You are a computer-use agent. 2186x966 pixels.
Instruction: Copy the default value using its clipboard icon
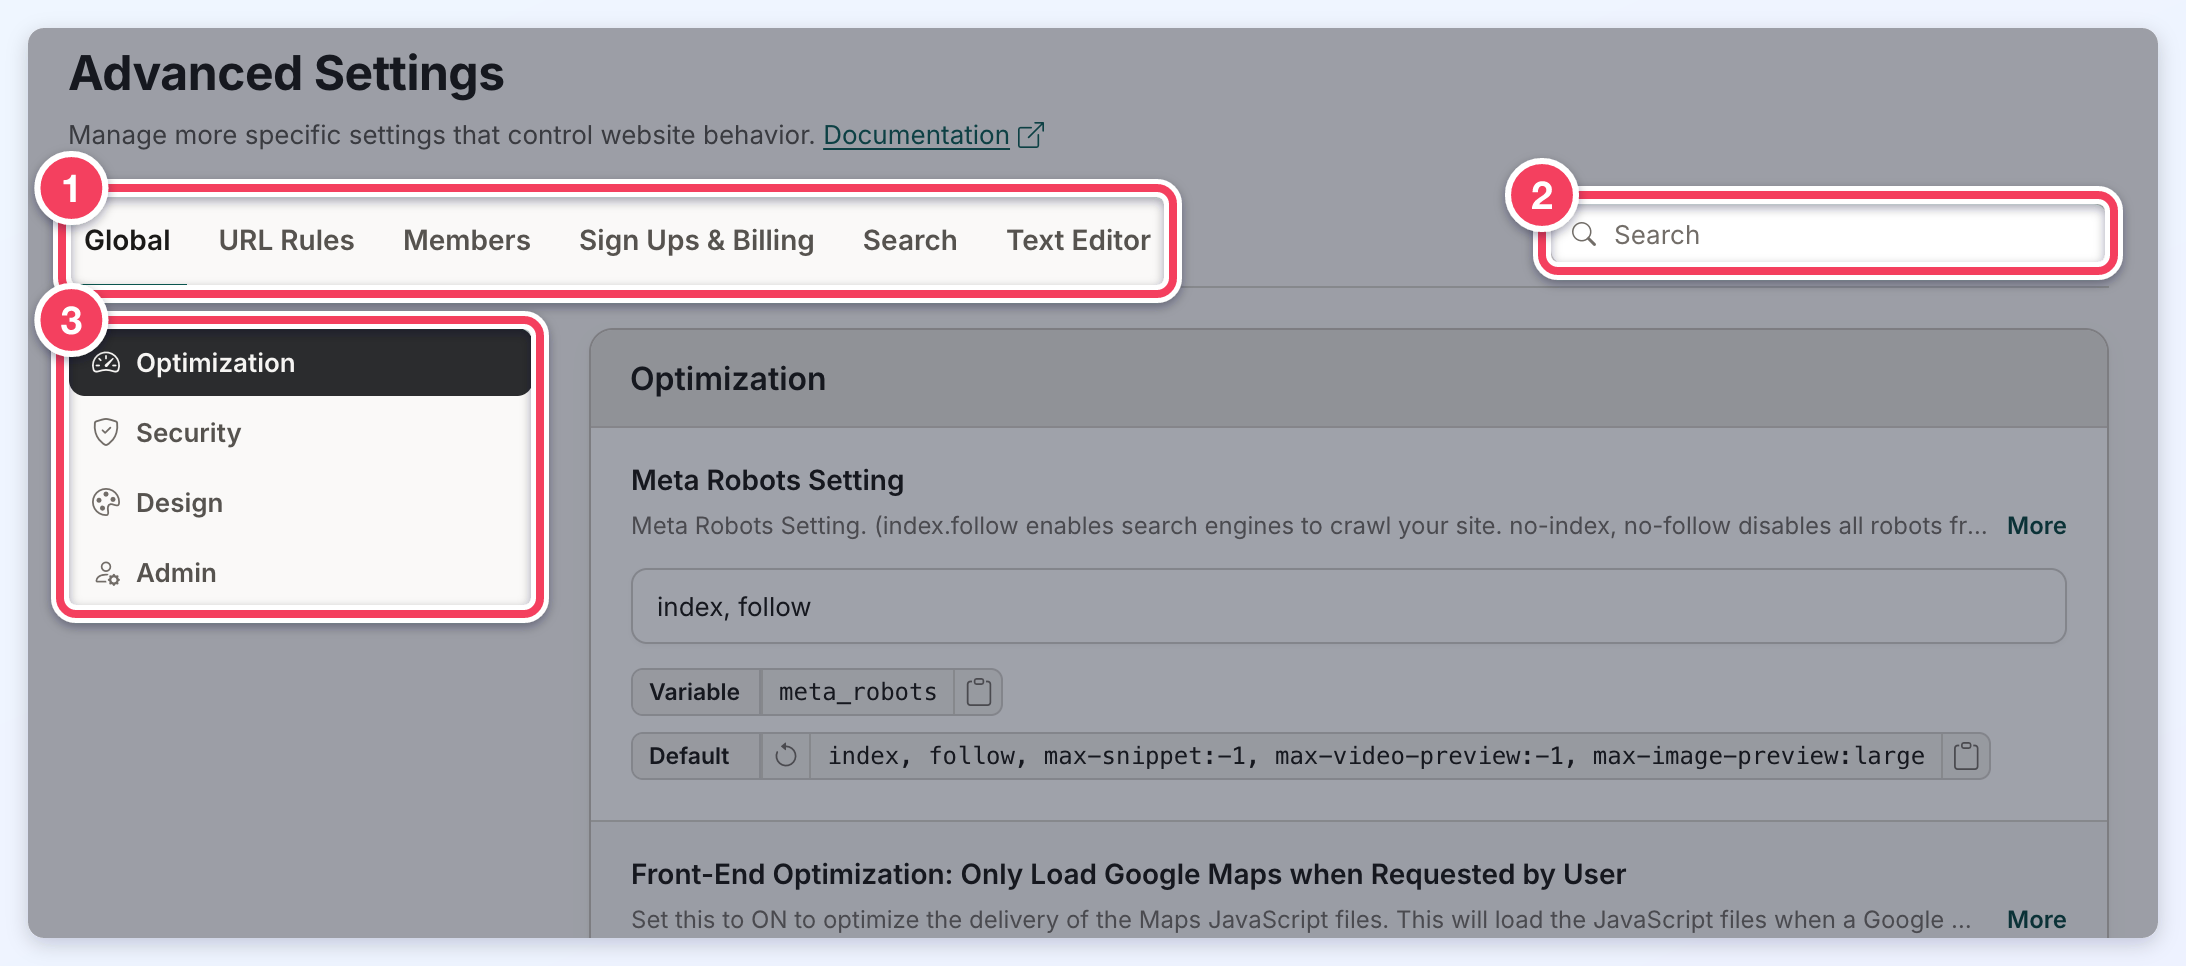pos(1966,756)
